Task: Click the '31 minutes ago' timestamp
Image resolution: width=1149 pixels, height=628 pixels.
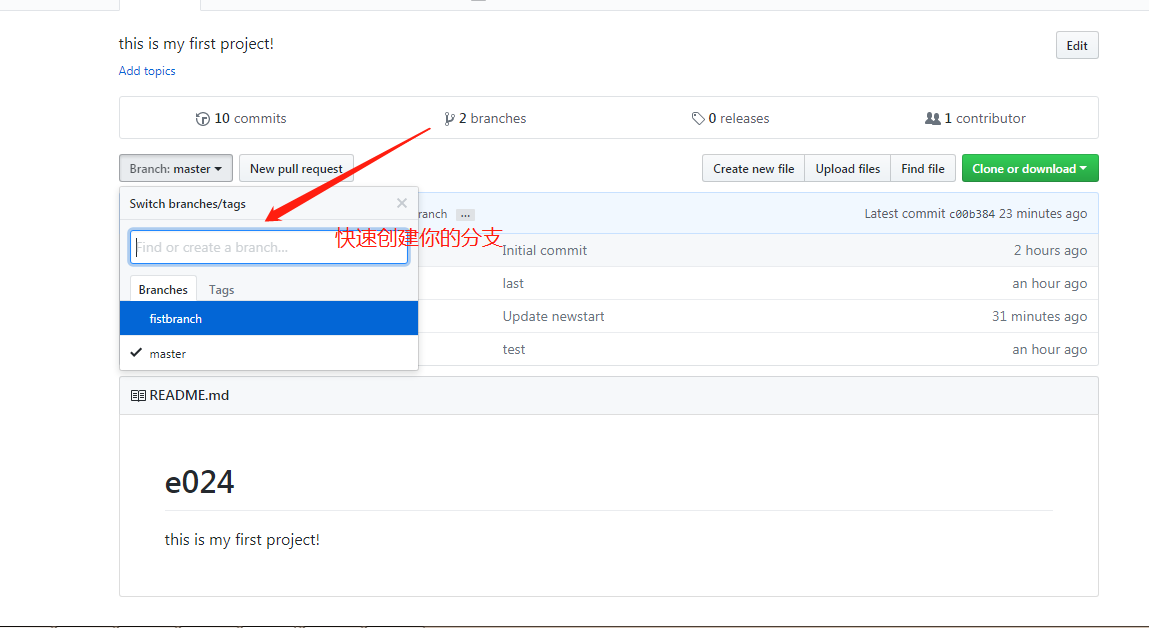Action: pos(1039,317)
